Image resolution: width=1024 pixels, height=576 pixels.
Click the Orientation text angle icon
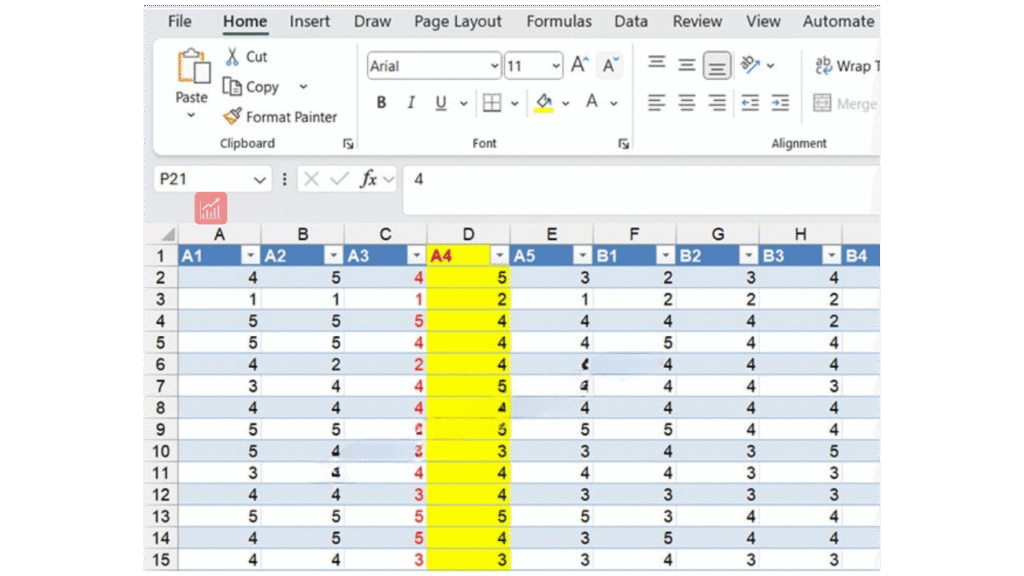click(x=750, y=66)
